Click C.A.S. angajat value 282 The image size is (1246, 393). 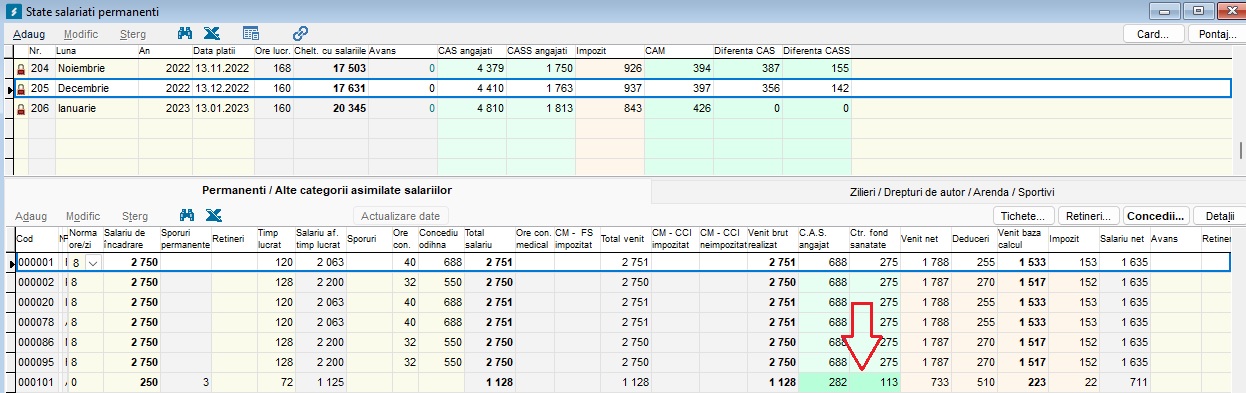pyautogui.click(x=823, y=381)
